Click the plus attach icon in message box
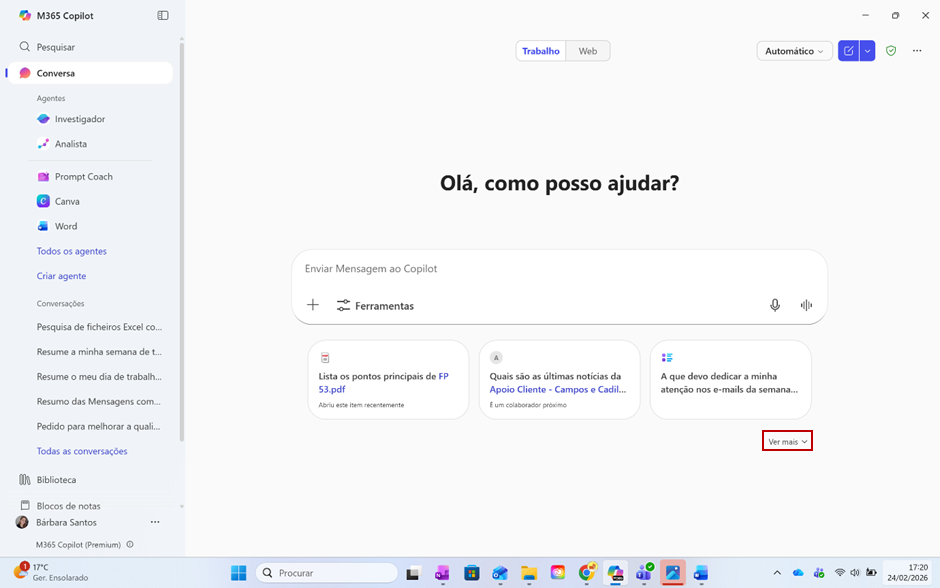The width and height of the screenshot is (940, 588). 313,305
